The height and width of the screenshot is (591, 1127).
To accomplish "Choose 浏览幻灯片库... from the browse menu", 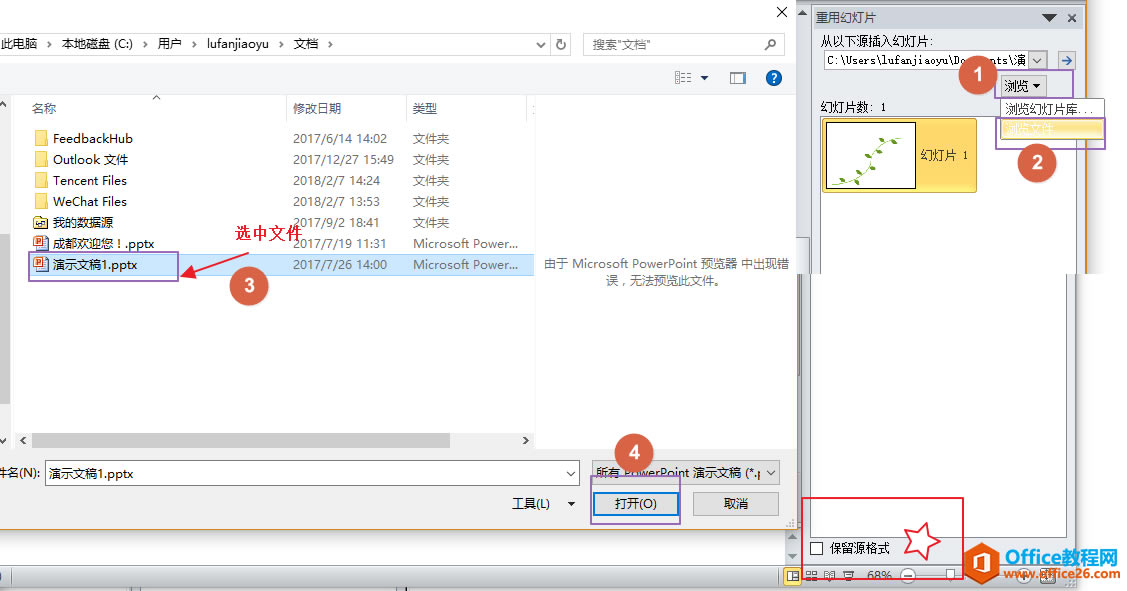I will click(x=1052, y=109).
